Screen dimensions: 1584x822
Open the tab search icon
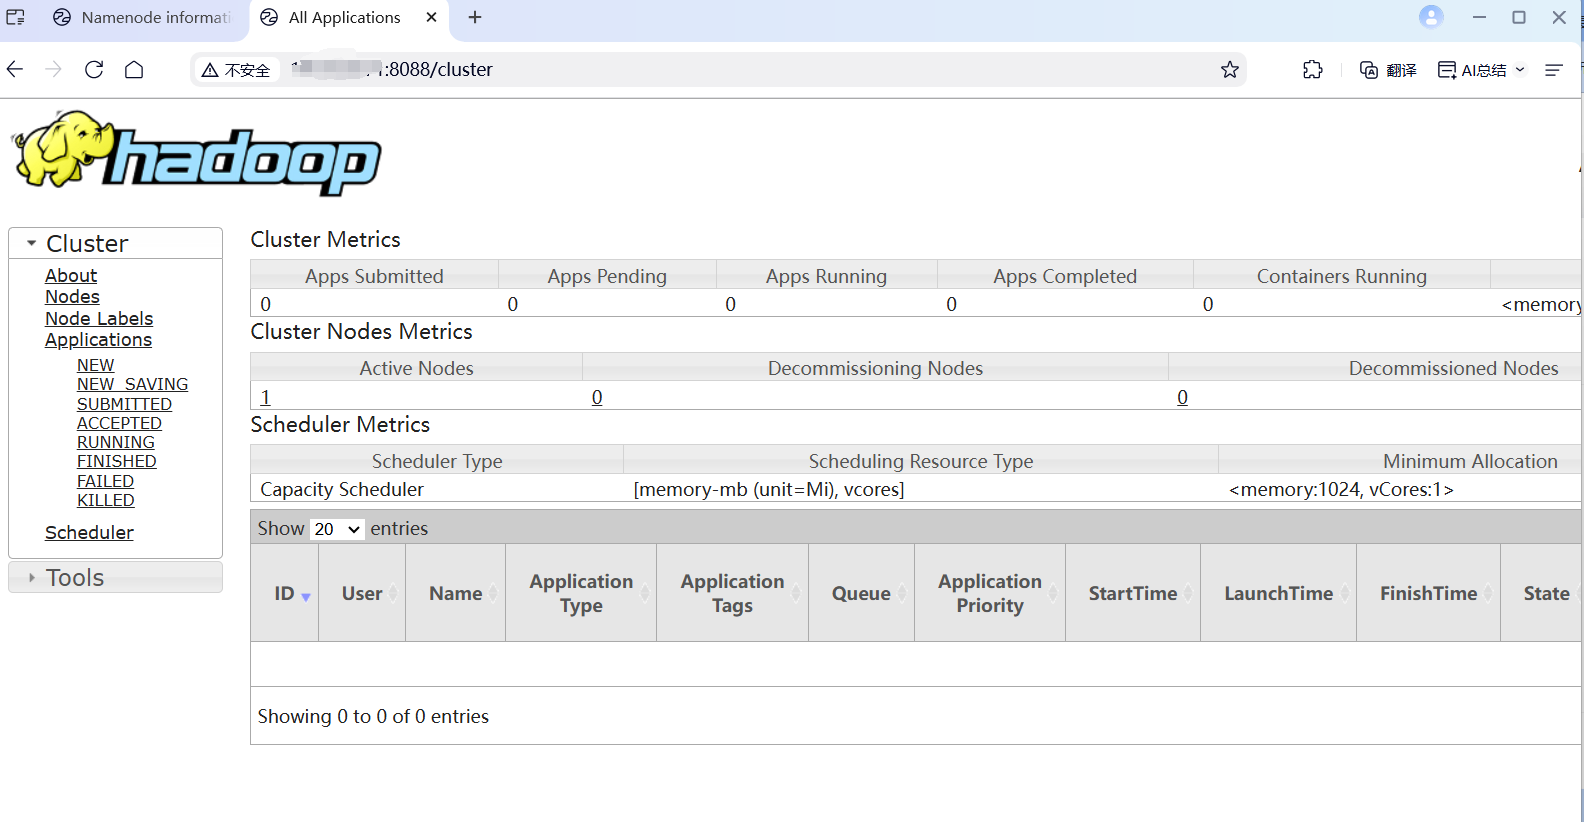click(x=16, y=17)
